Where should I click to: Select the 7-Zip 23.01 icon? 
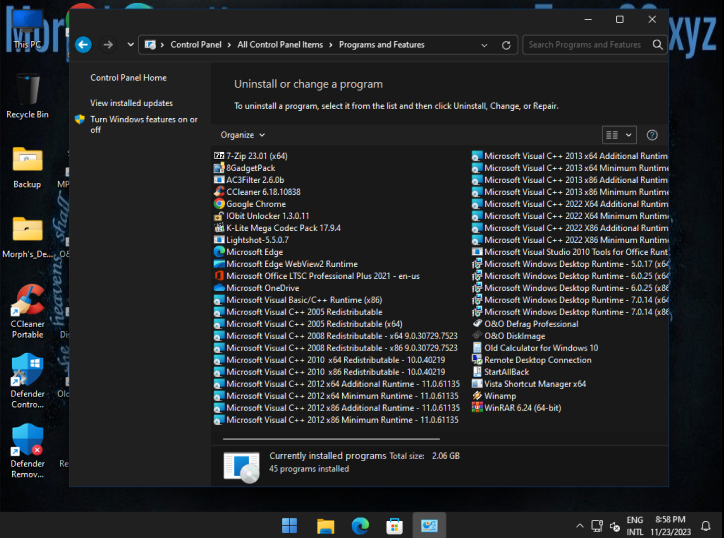click(x=219, y=156)
